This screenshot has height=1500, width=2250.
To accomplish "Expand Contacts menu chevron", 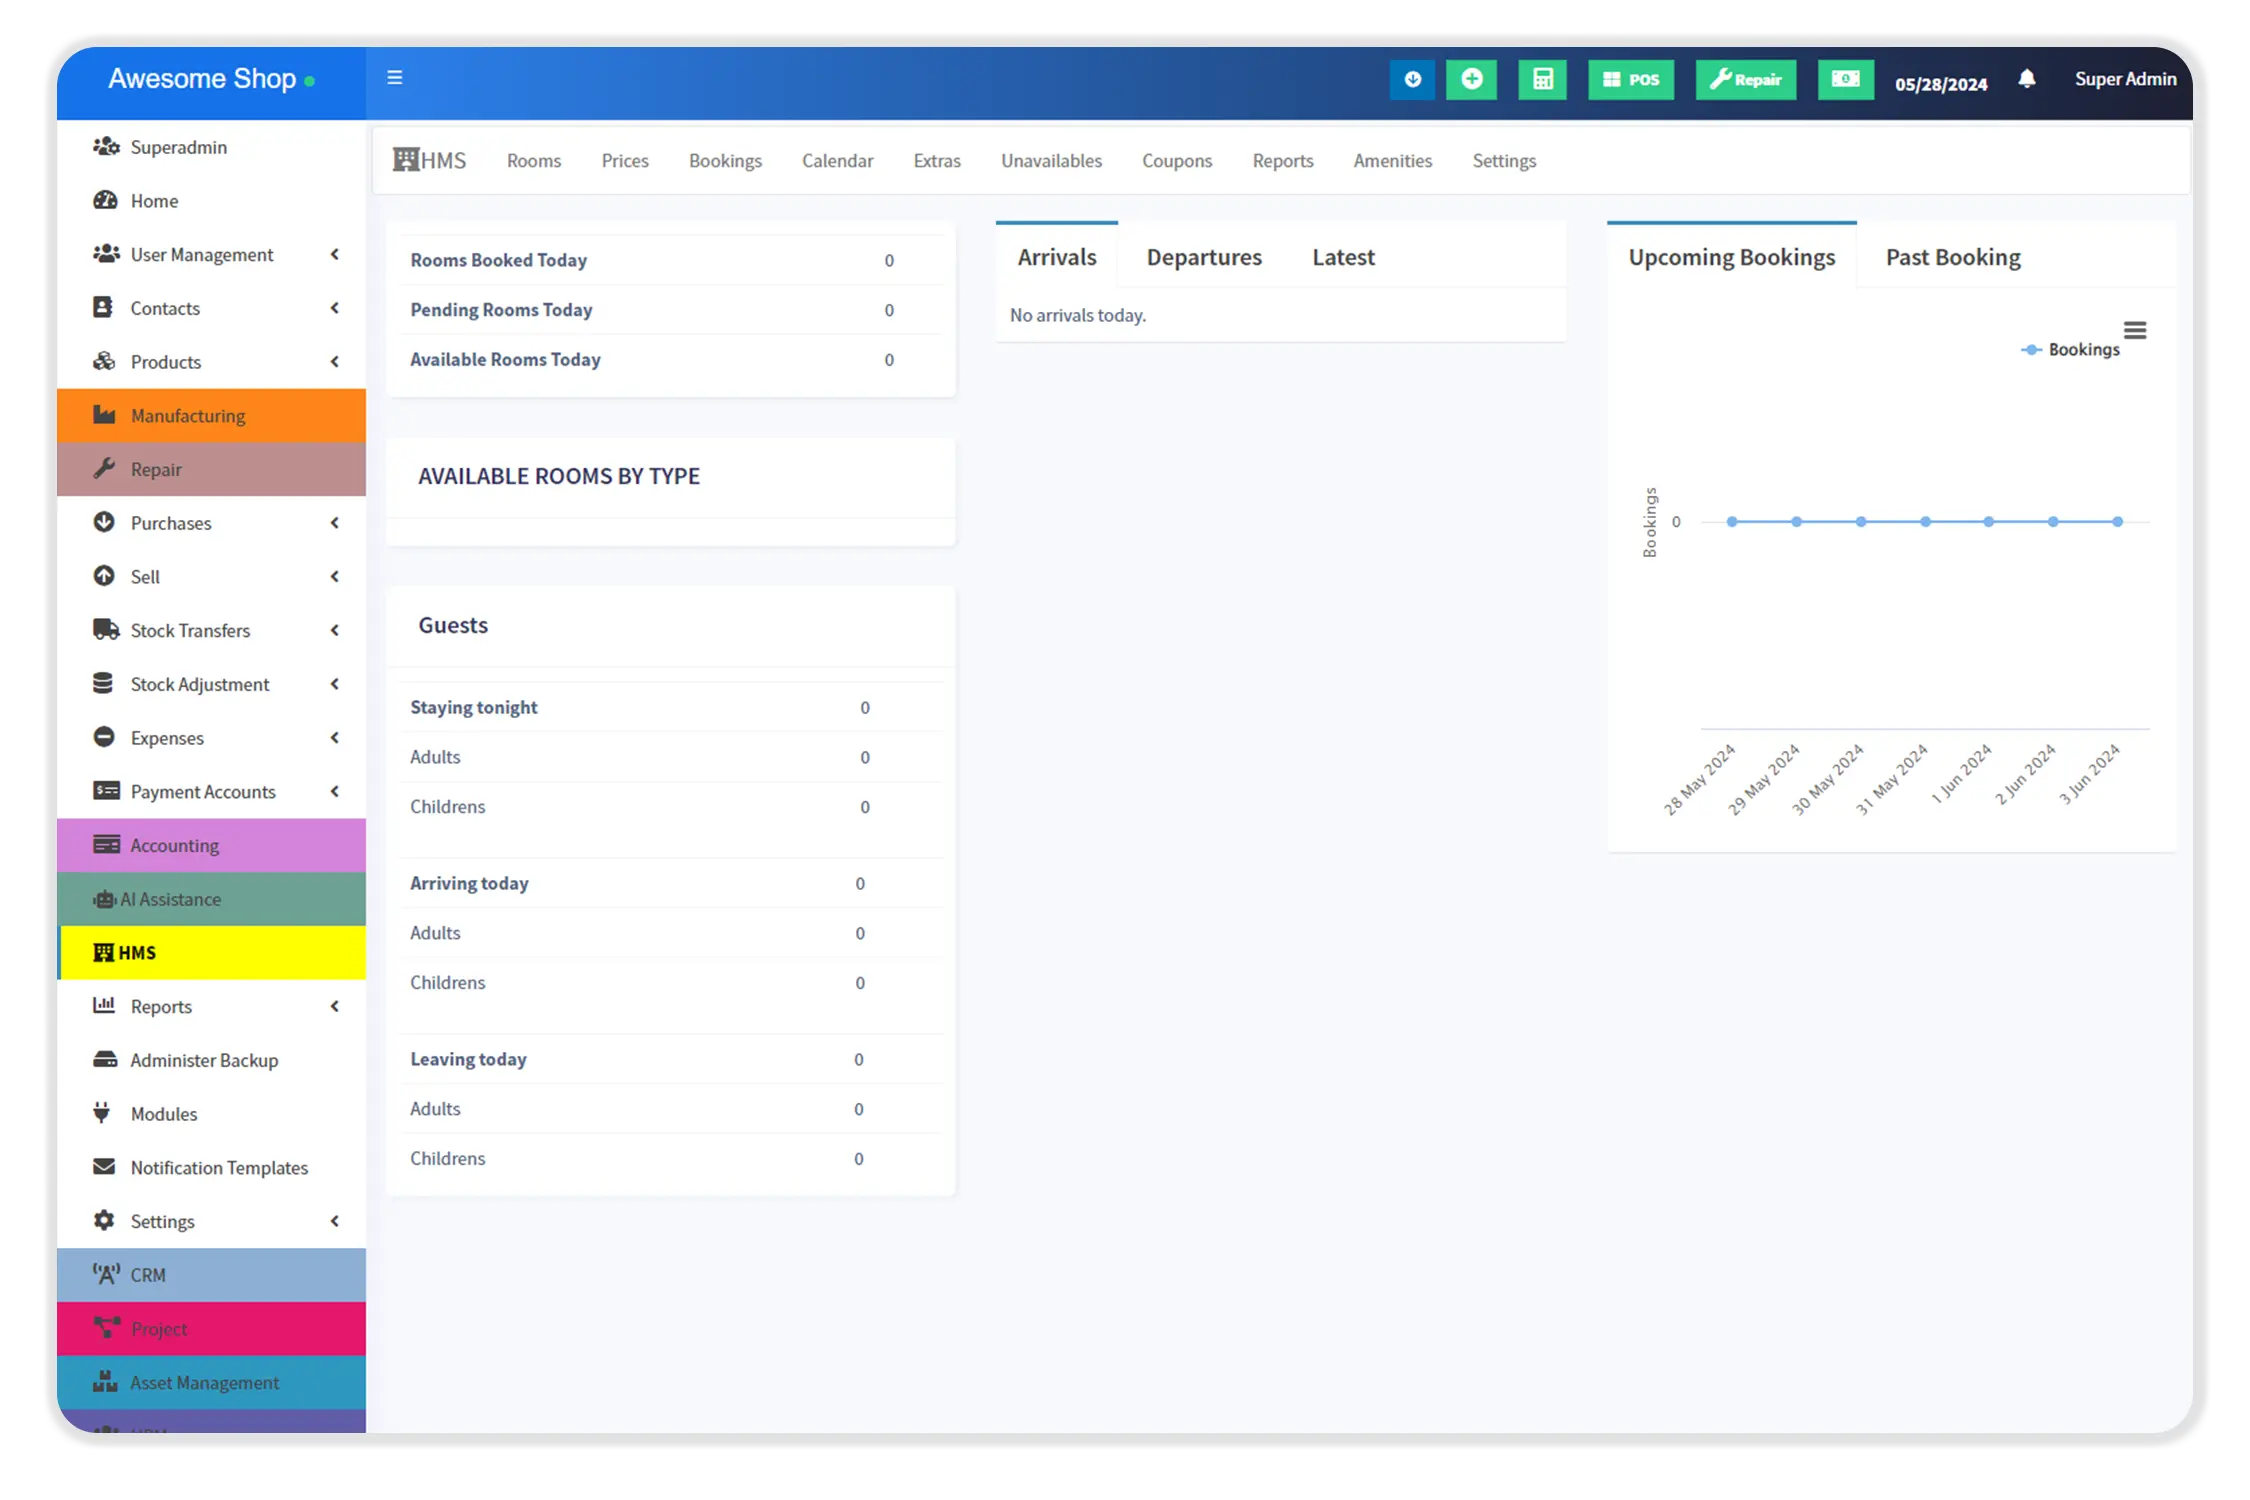I will point(335,308).
